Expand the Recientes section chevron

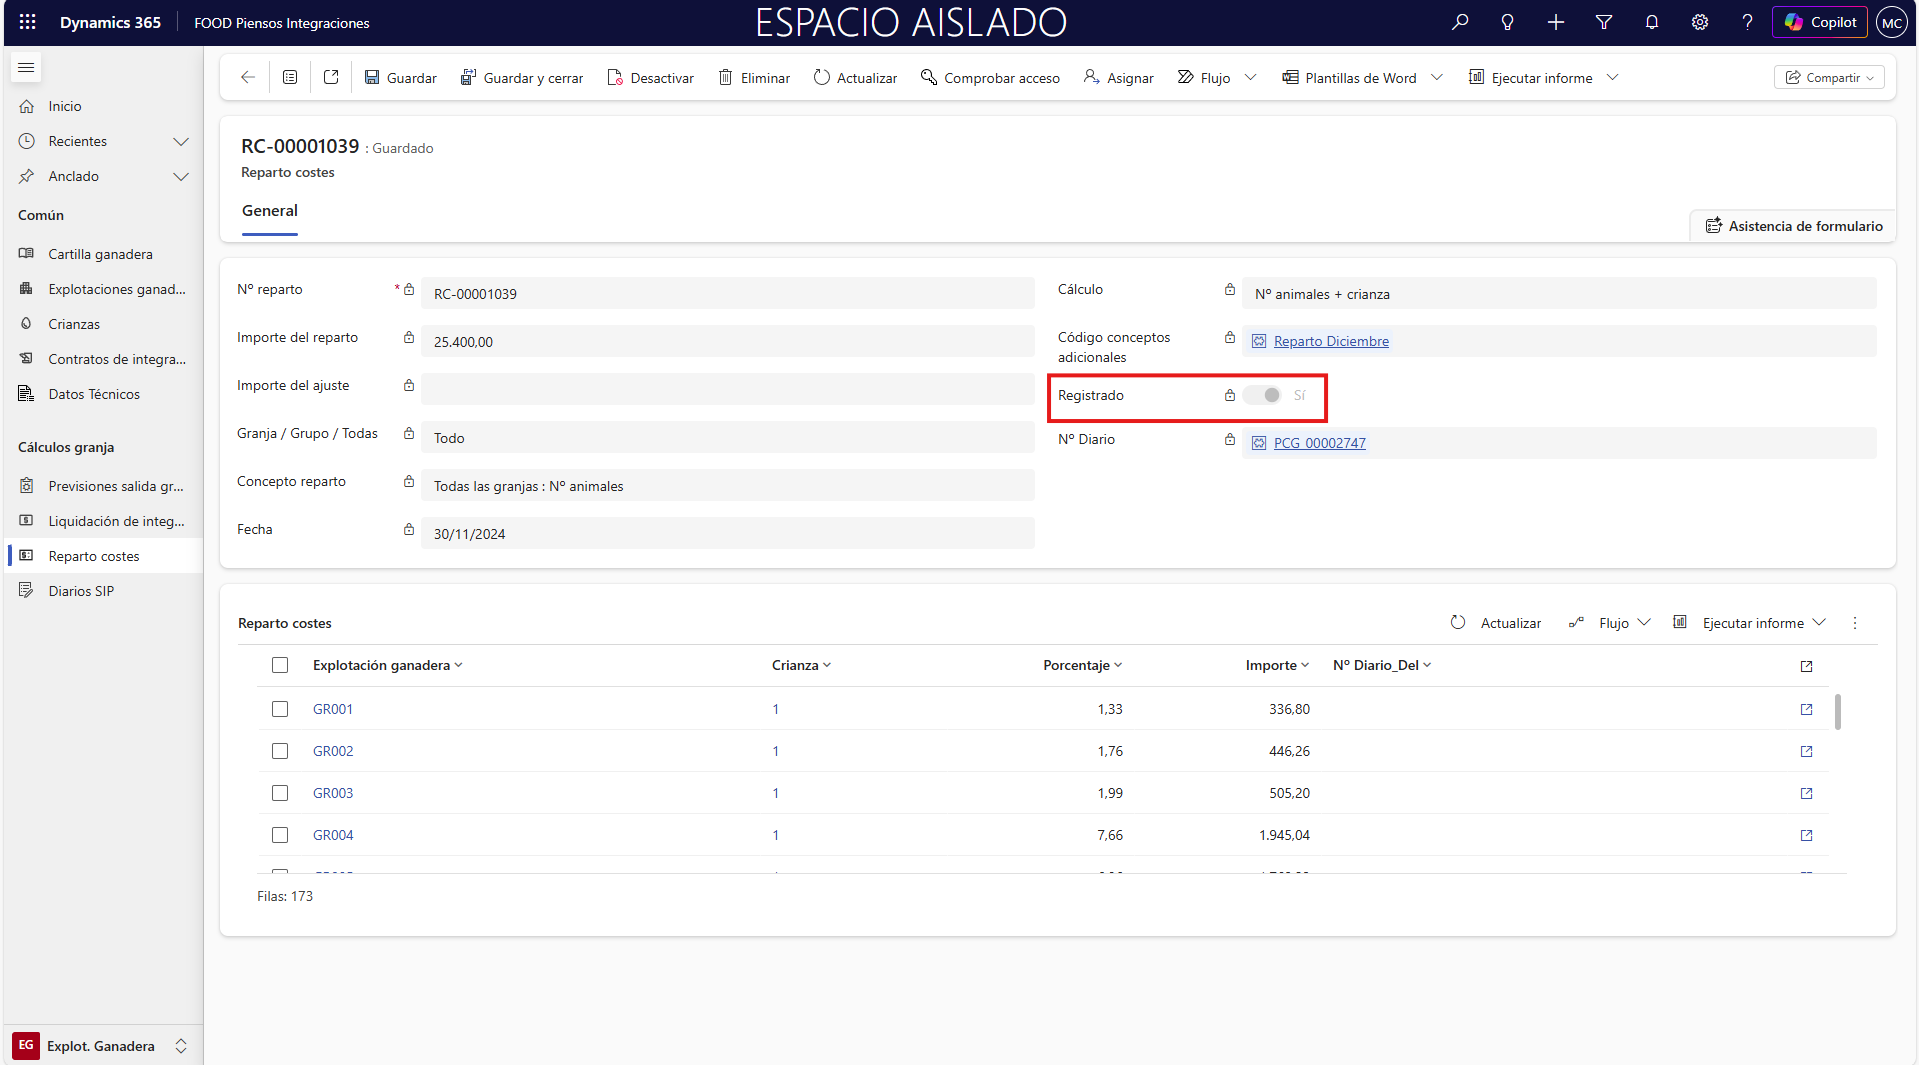(x=181, y=141)
